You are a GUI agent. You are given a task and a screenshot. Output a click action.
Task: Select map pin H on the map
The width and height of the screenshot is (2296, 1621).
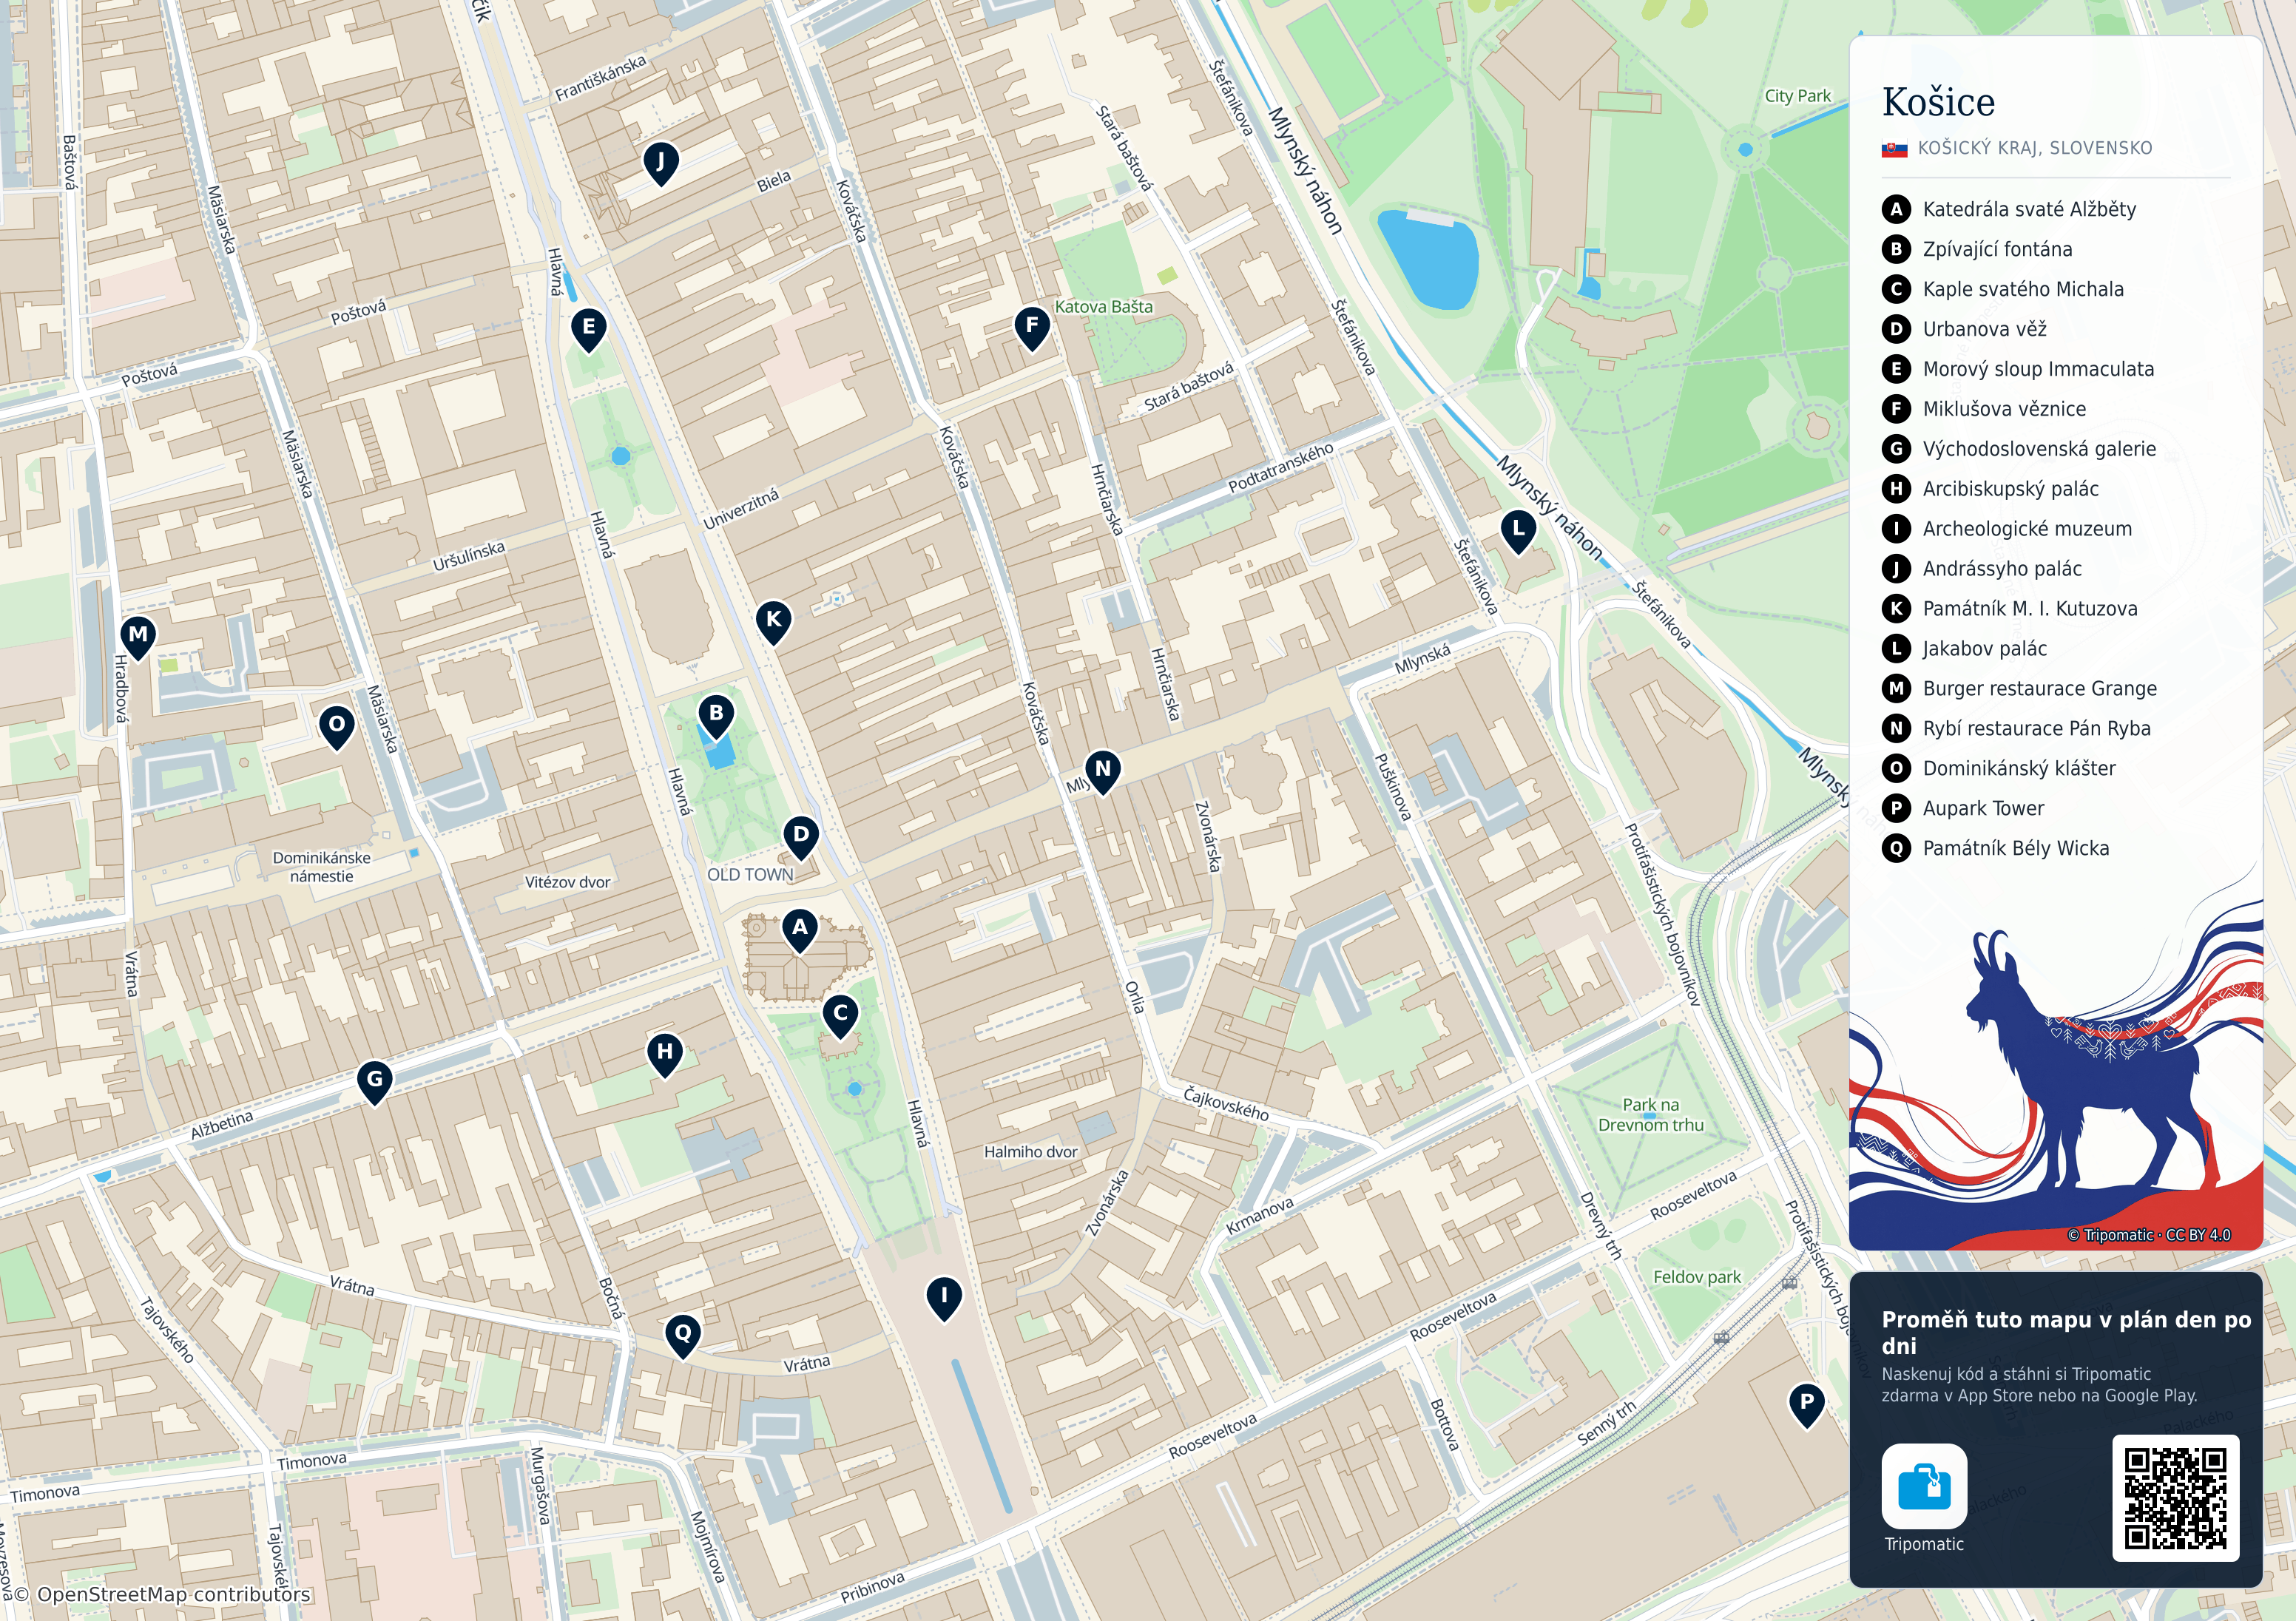[665, 1055]
